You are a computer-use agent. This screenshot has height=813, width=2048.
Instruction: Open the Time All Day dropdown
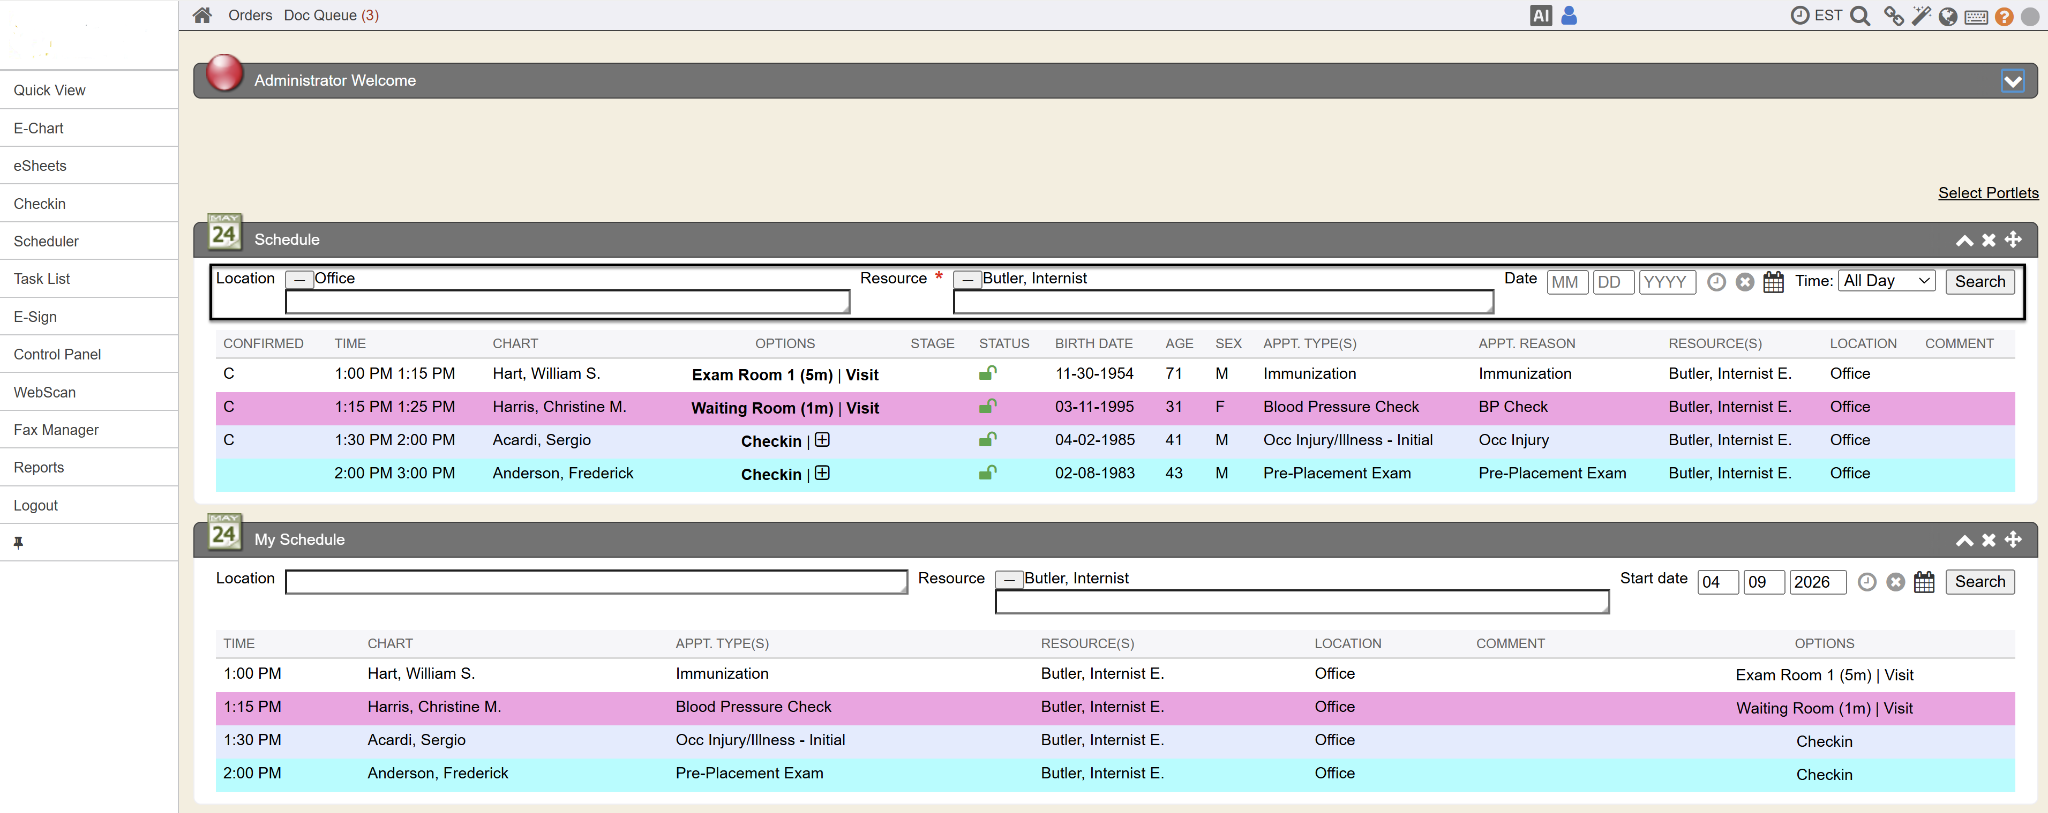pos(1887,281)
